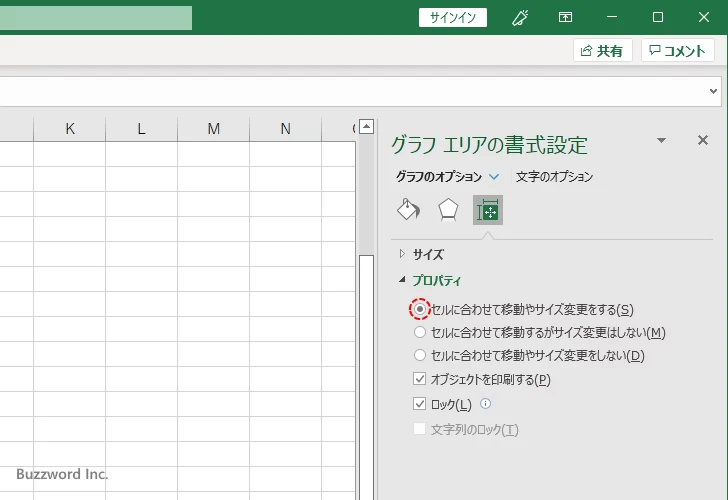Viewport: 728px width, 500px height.
Task: Click the coming soon megaphone icon
Action: [x=520, y=18]
